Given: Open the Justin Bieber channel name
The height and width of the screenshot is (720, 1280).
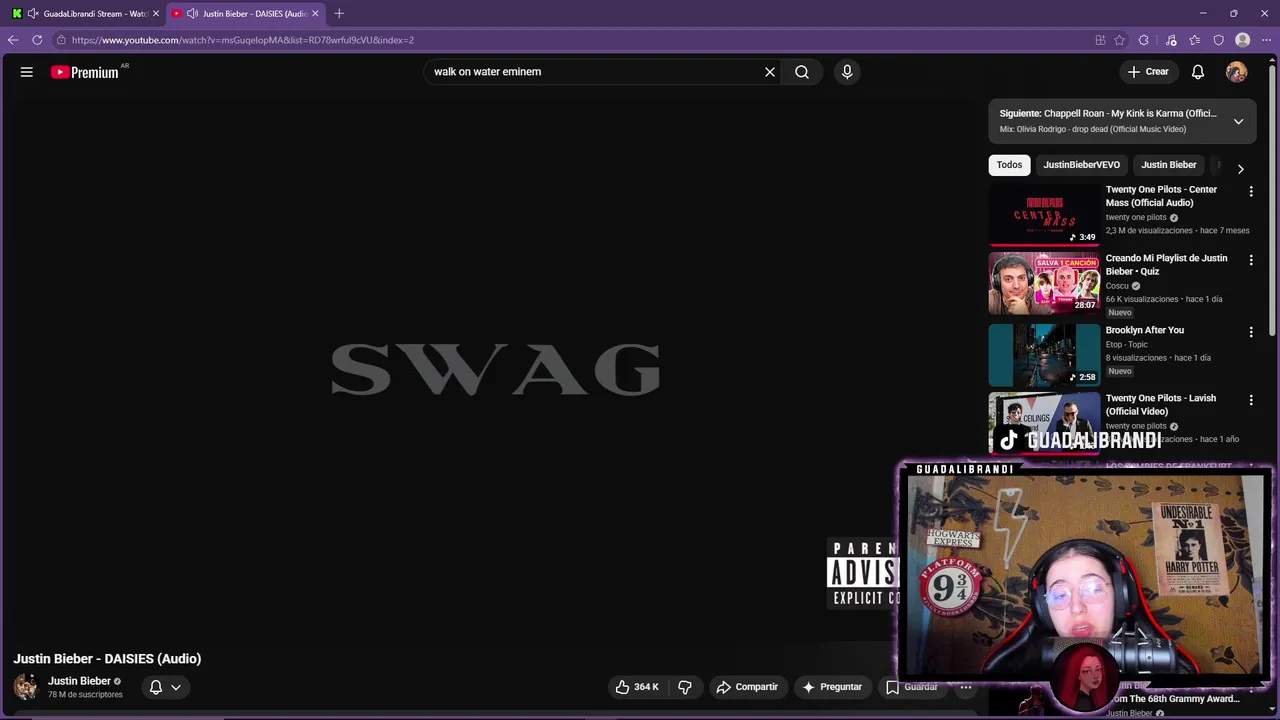Looking at the screenshot, I should (x=79, y=681).
